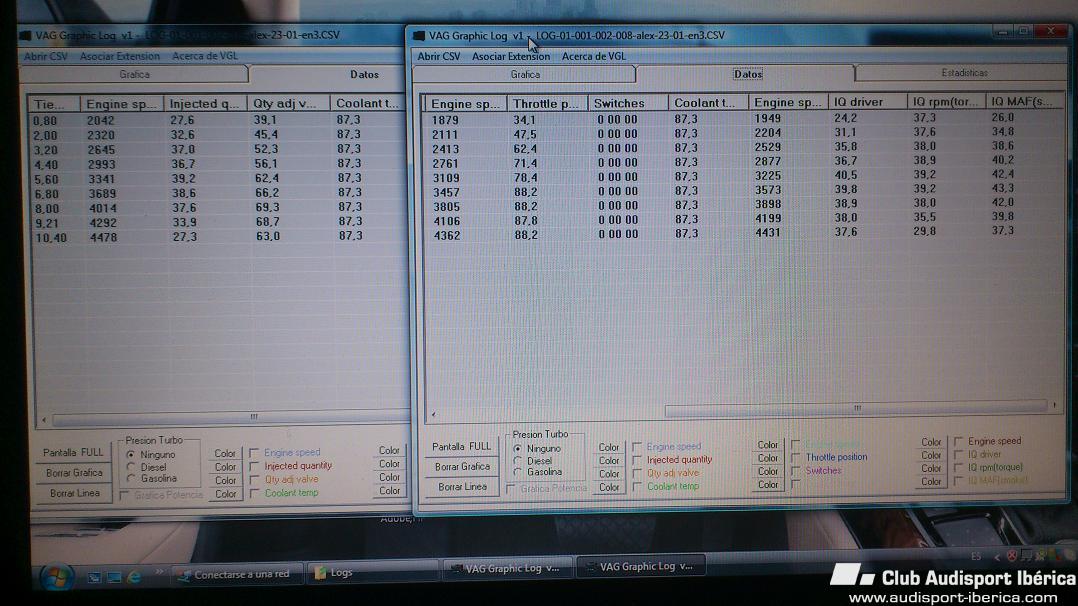Screen dimensions: 1078x606
Task: Pick color for IQ rpm(torque)
Action: pyautogui.click(x=931, y=468)
